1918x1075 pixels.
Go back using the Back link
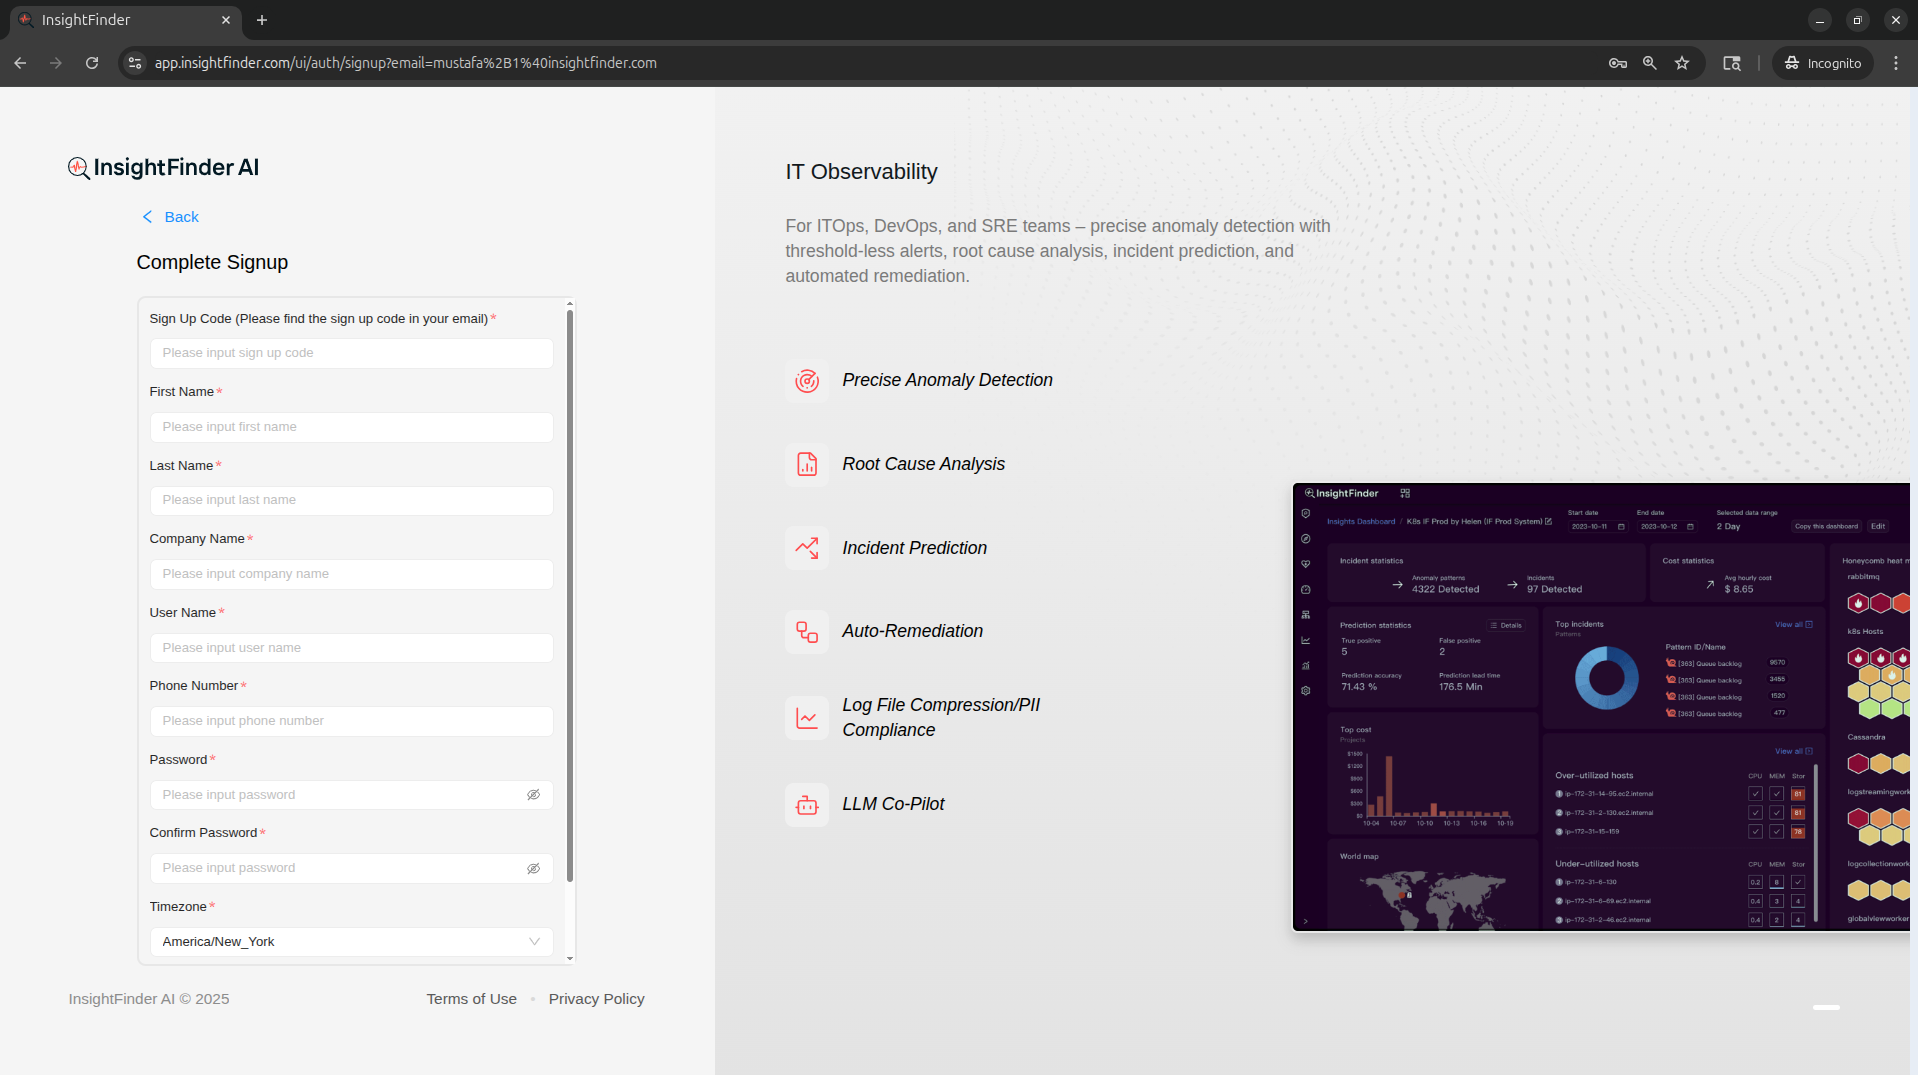[x=171, y=217]
